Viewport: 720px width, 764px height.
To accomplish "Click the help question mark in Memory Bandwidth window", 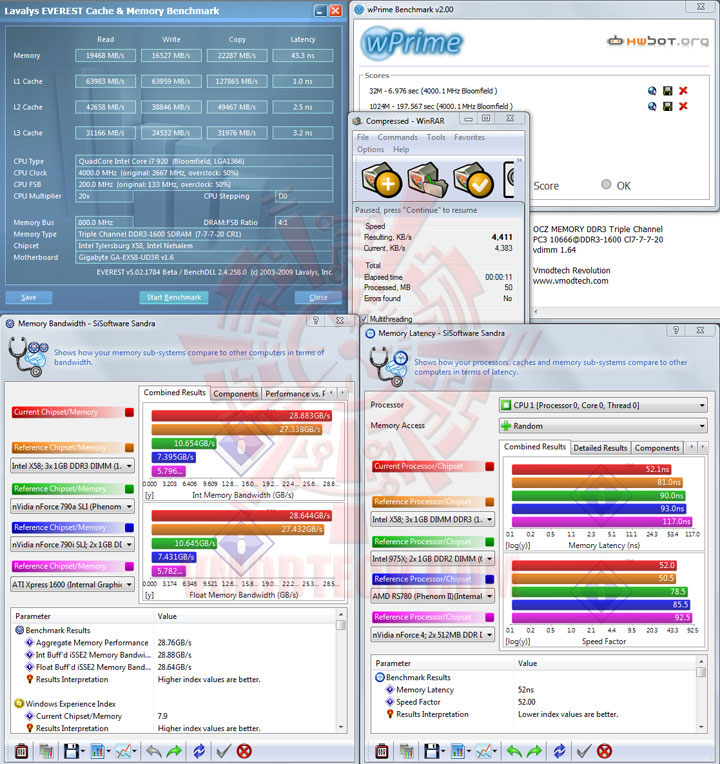I will click(x=316, y=321).
